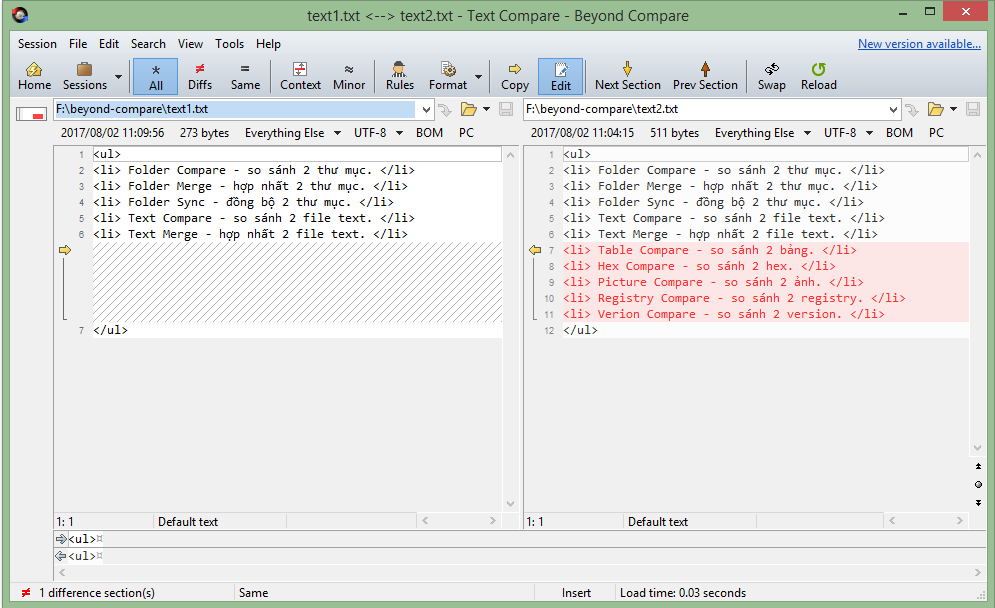The height and width of the screenshot is (608, 995).
Task: Jump to Next Section
Action: tap(628, 77)
